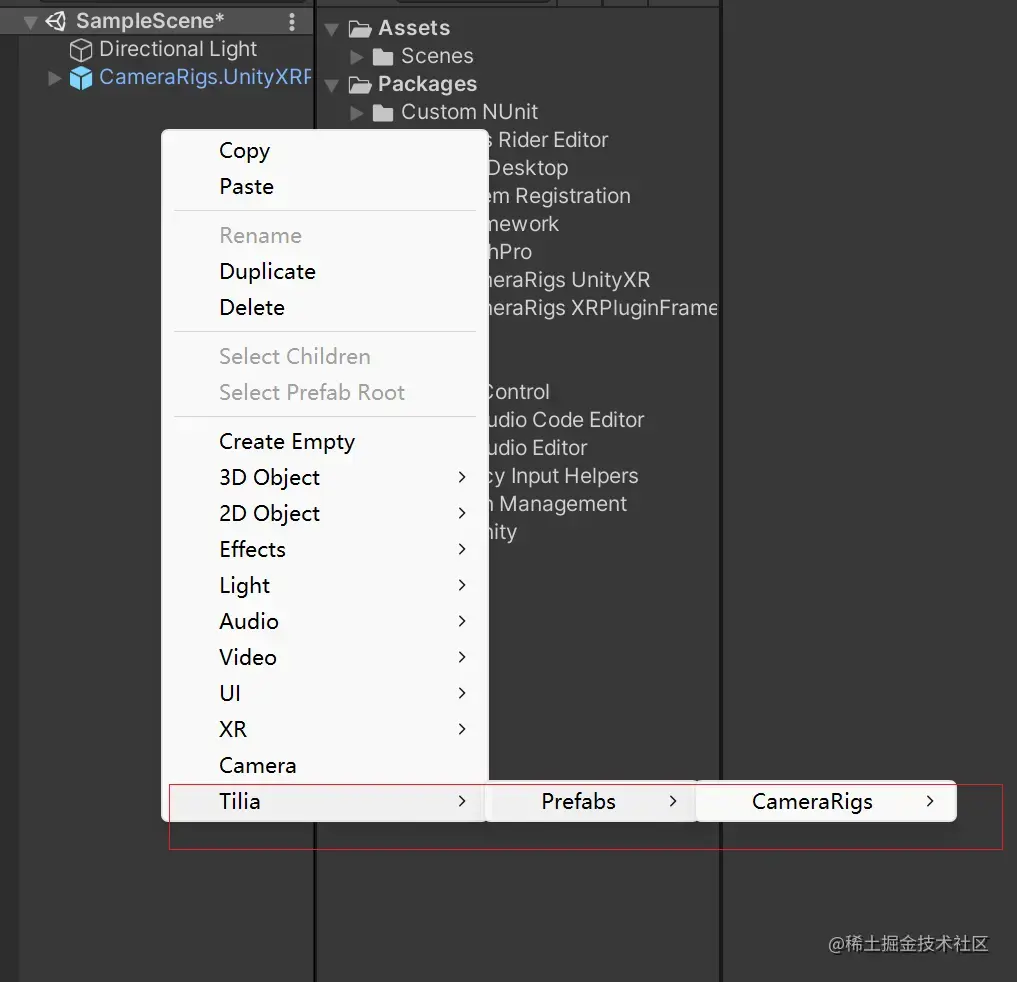Click the Custom NUnit folder icon
Image resolution: width=1017 pixels, height=982 pixels.
383,113
